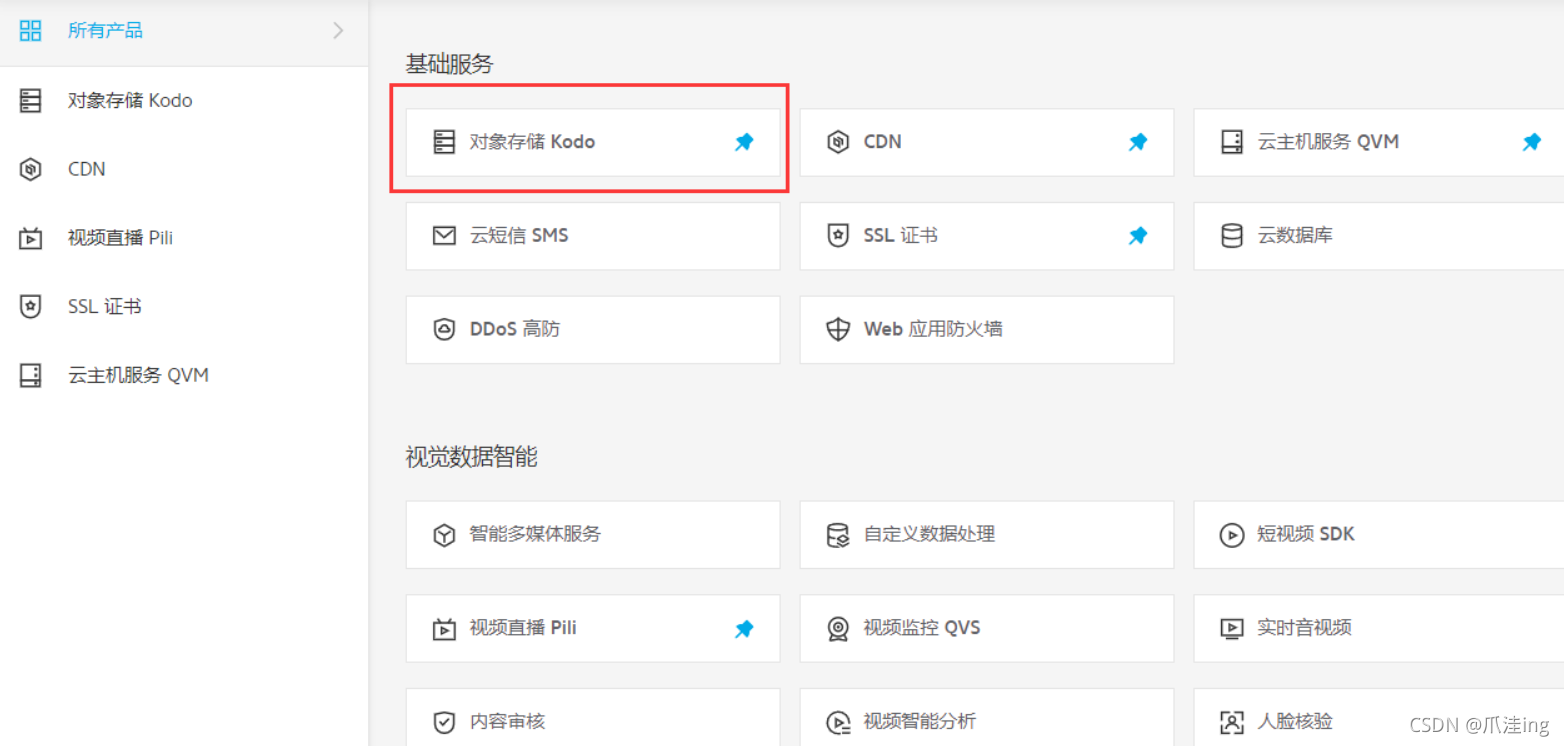Click the shield icon on SSL 证书 card
The height and width of the screenshot is (746, 1564).
(838, 236)
